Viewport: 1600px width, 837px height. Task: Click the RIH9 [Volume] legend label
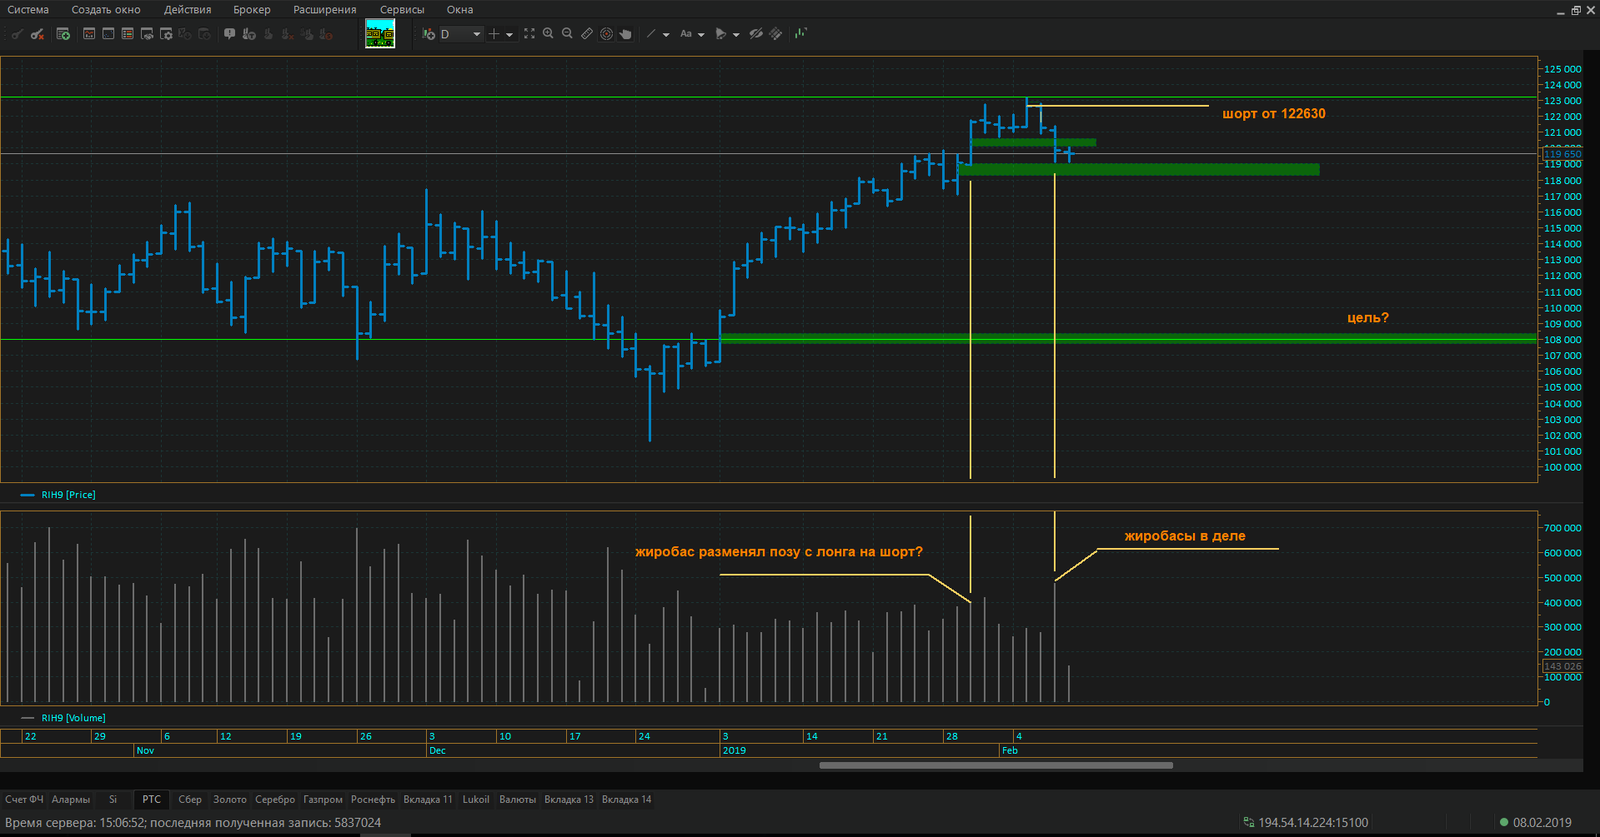pyautogui.click(x=73, y=718)
